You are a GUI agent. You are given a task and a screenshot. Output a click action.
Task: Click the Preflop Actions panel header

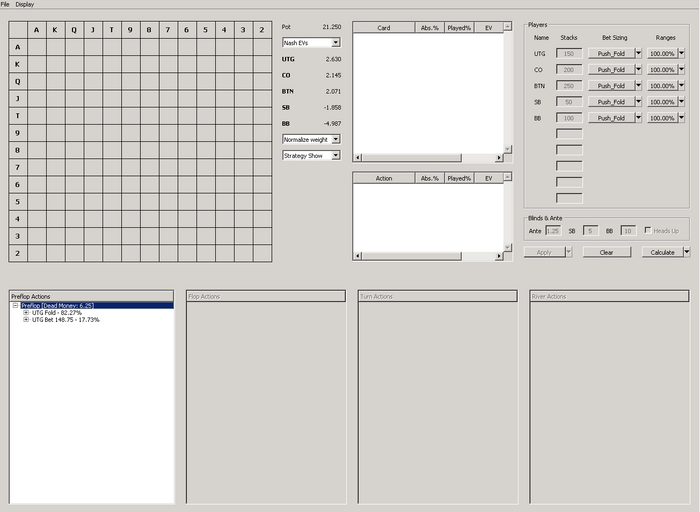point(92,296)
